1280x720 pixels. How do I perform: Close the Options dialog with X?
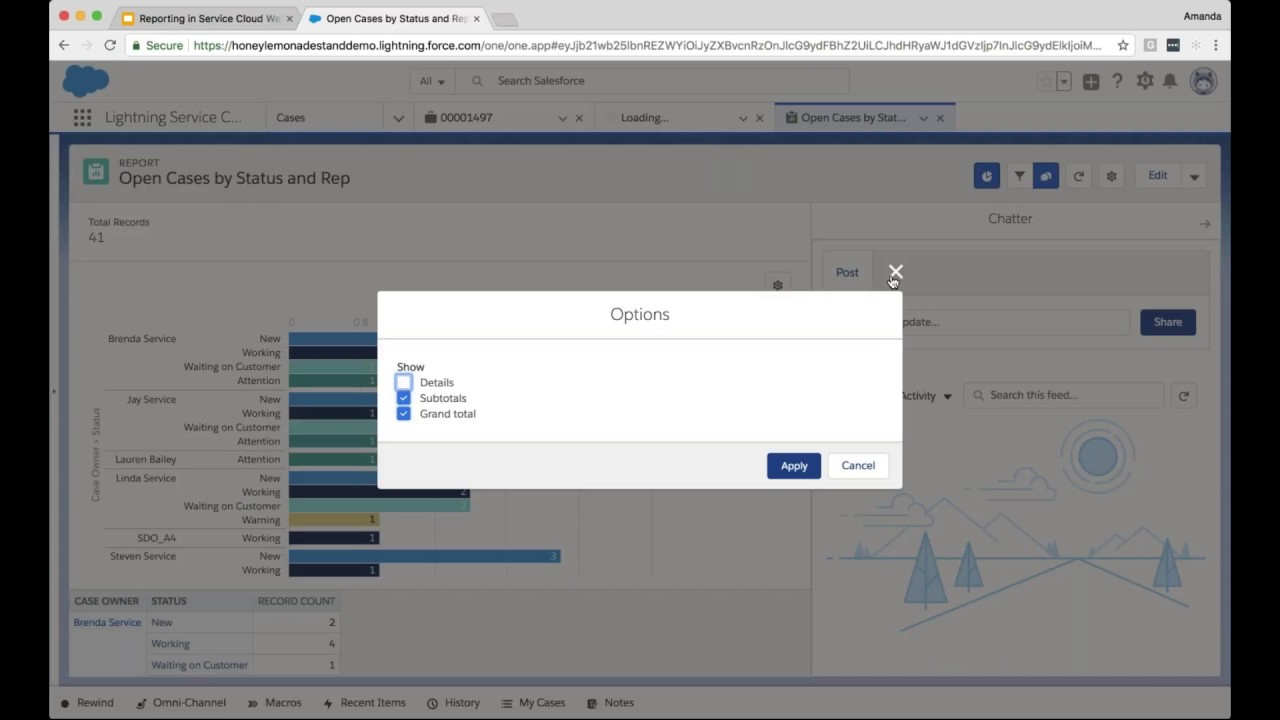pos(895,272)
